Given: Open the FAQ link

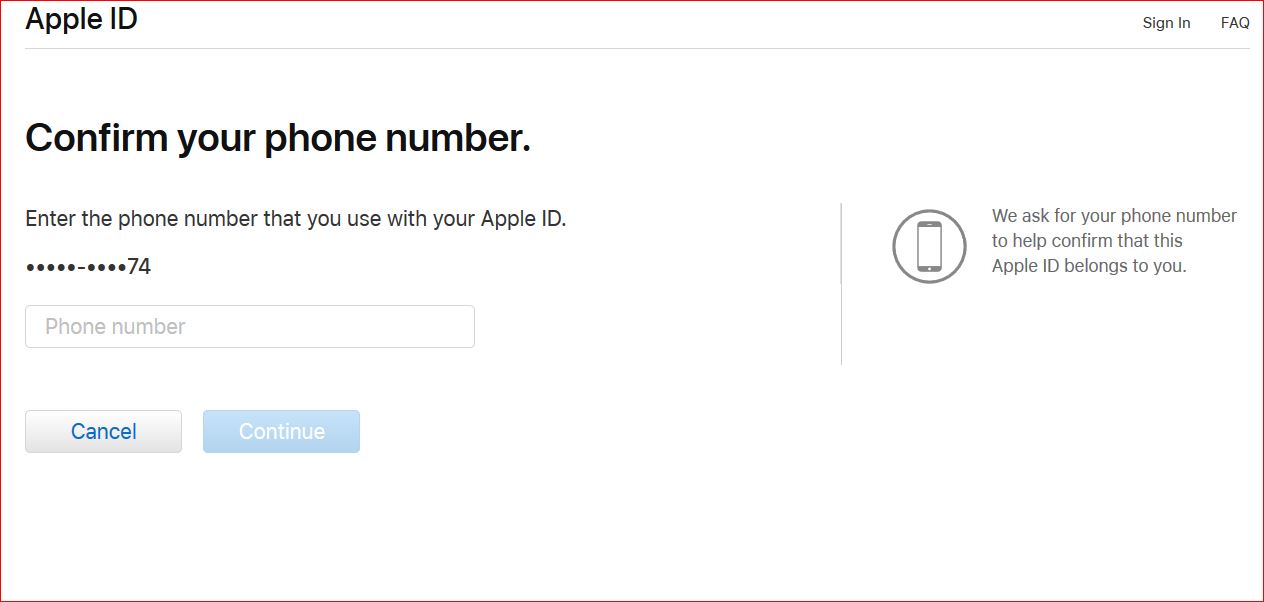Looking at the screenshot, I should coord(1235,23).
